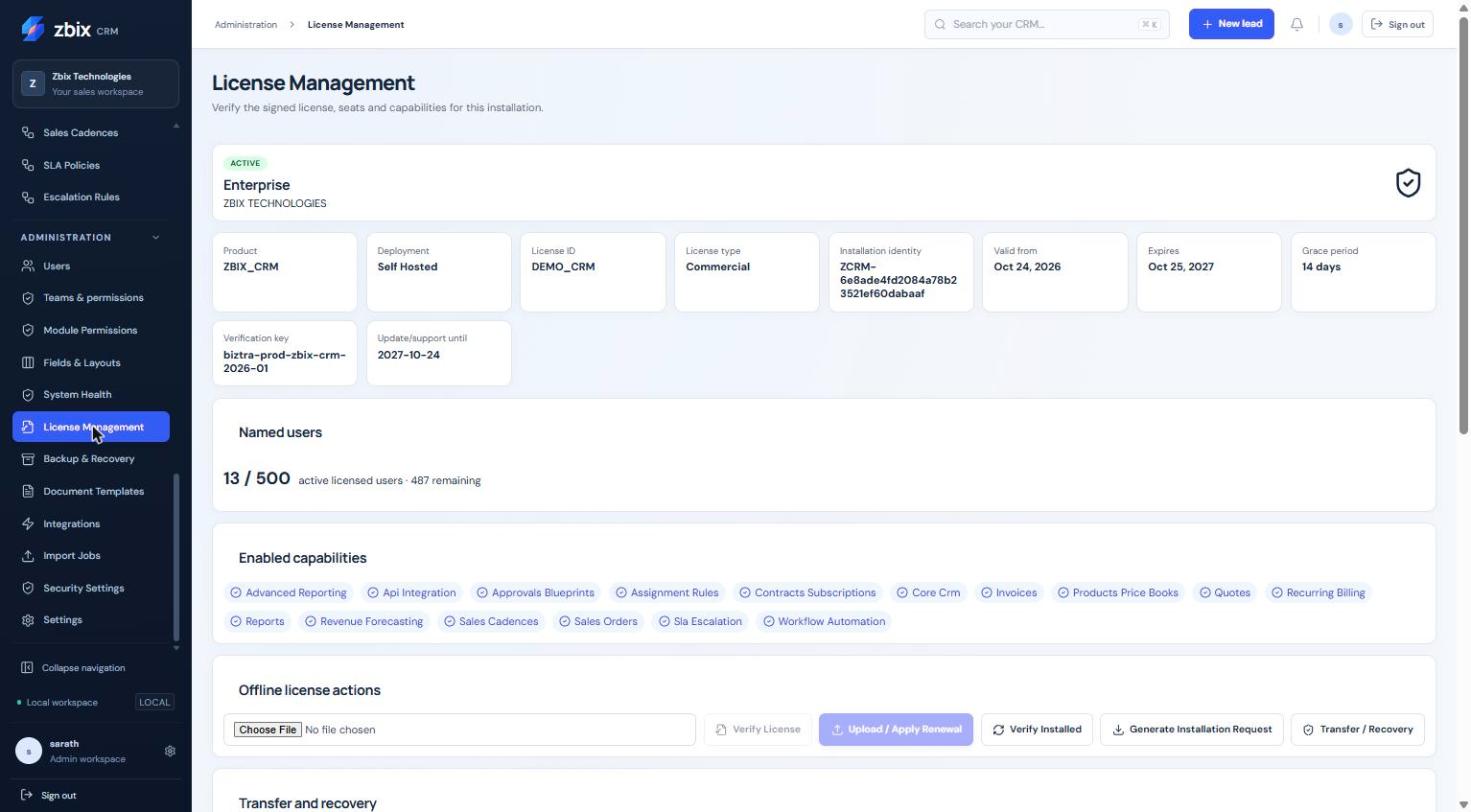Click the License Management sidebar icon
Image resolution: width=1471 pixels, height=812 pixels.
pyautogui.click(x=28, y=427)
